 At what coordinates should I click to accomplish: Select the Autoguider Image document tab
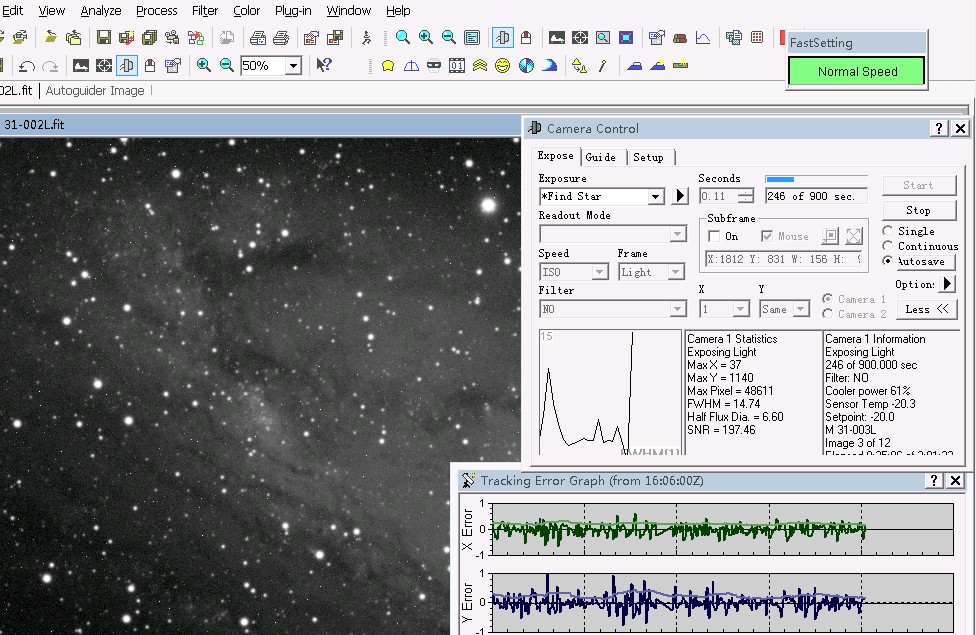click(95, 91)
